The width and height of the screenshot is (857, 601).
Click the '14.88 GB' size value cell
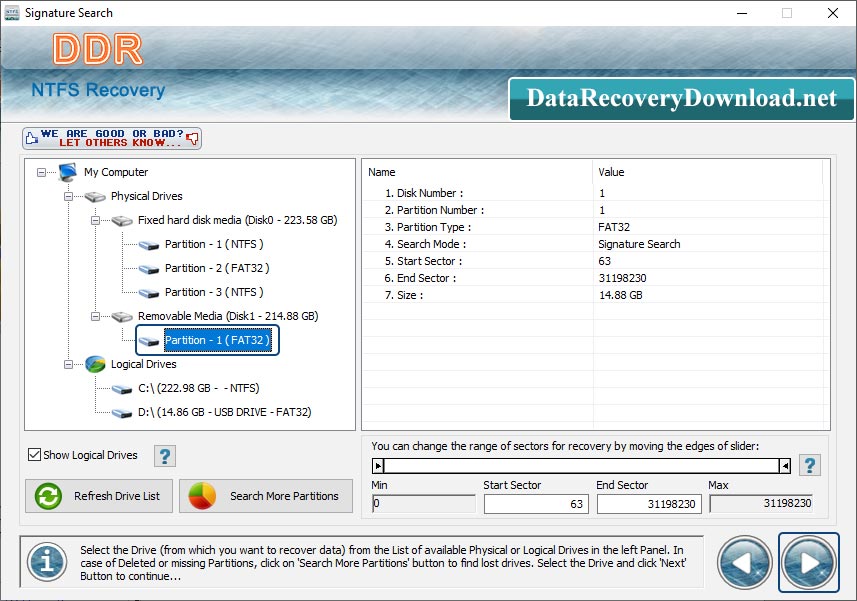(x=620, y=295)
